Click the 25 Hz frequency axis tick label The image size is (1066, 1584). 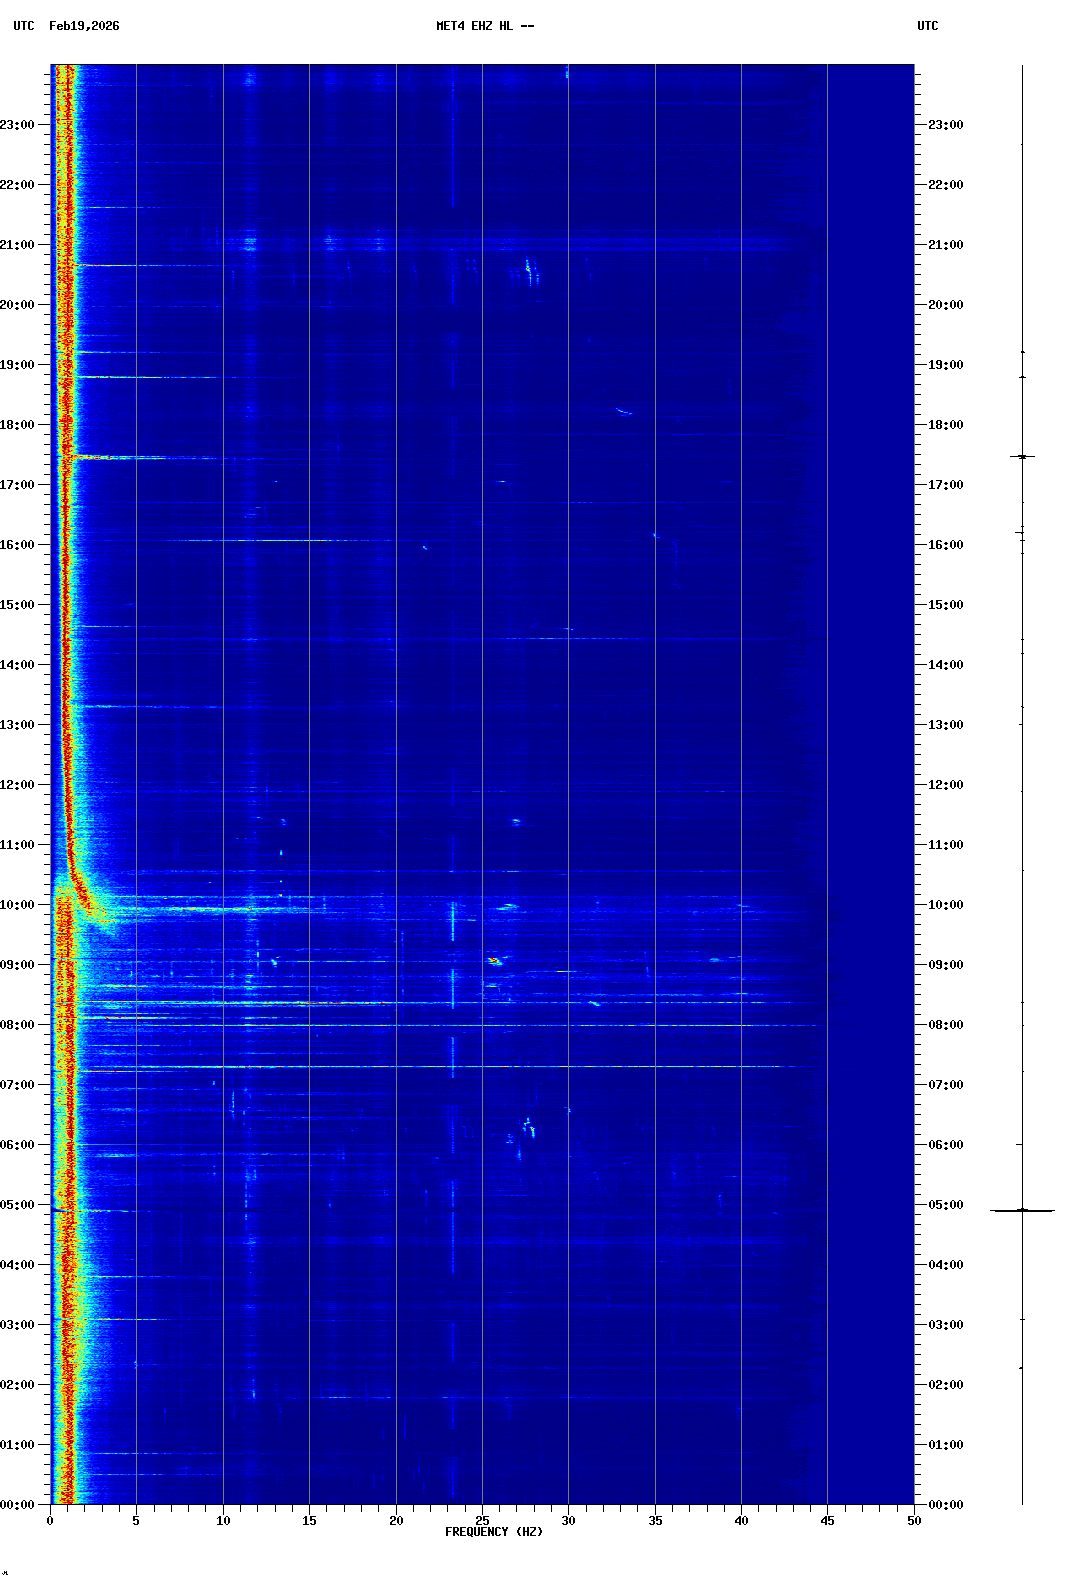tap(482, 1521)
